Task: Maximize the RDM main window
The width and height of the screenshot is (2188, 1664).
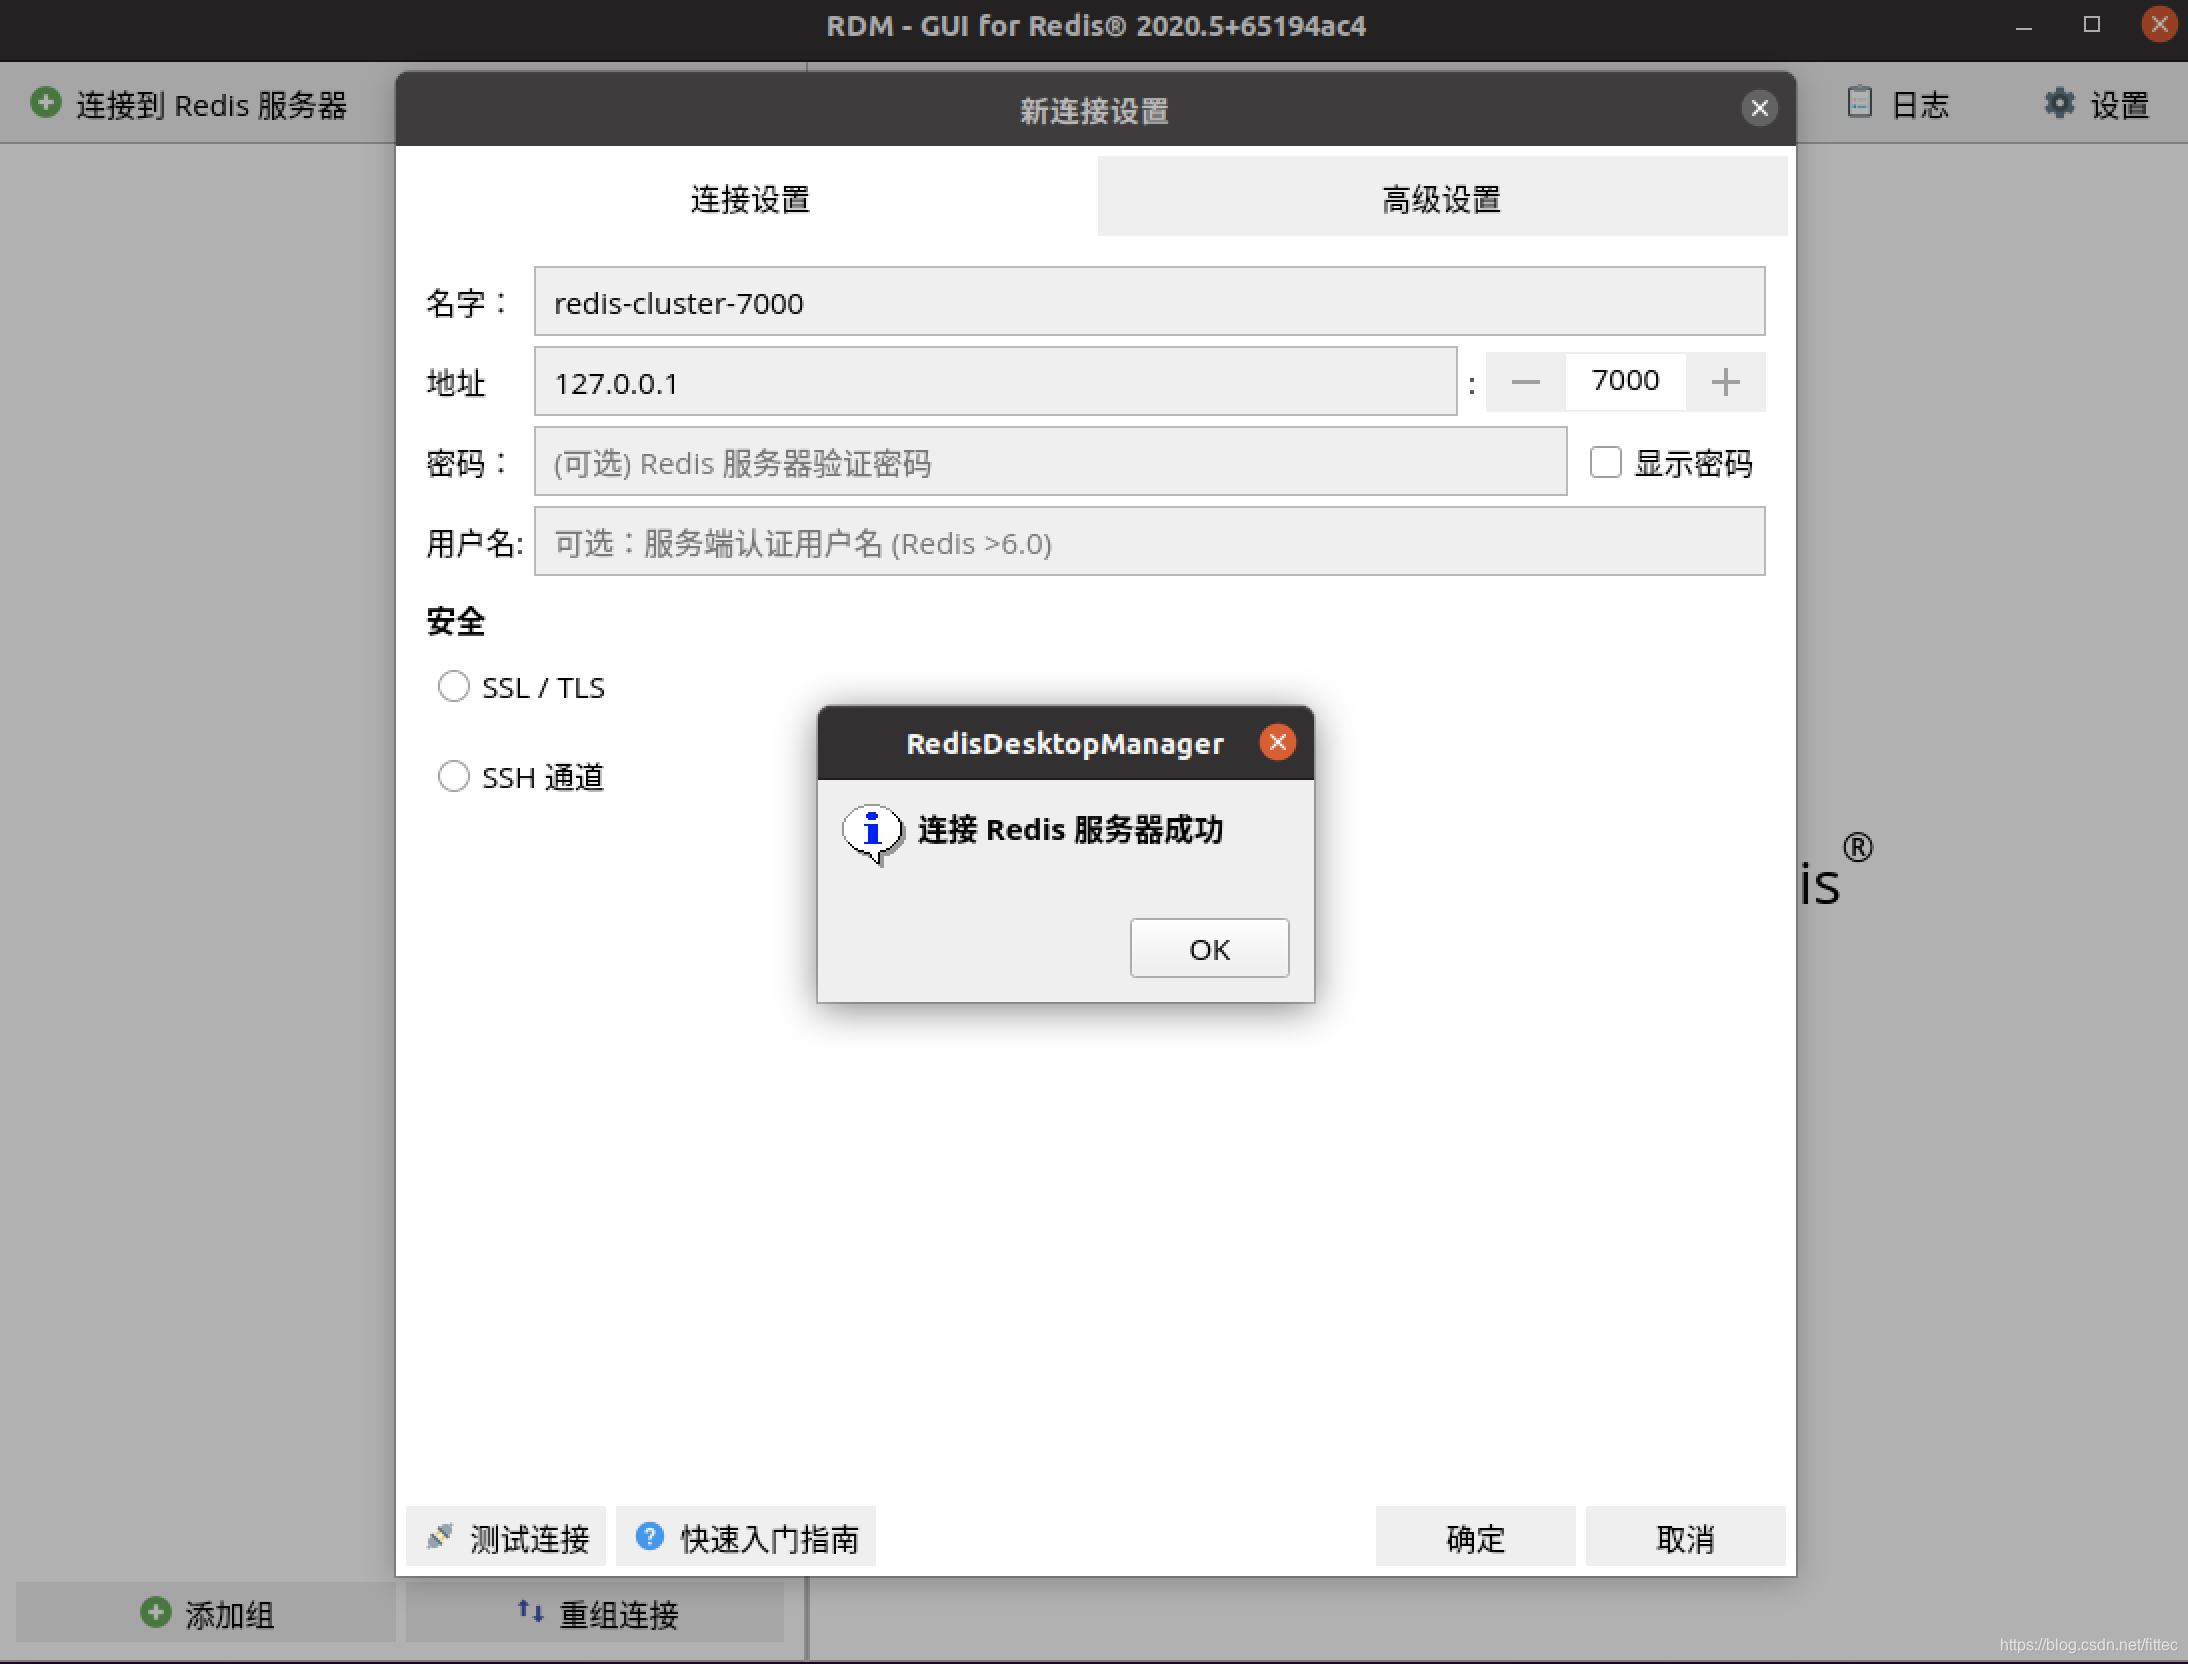Action: pyautogui.click(x=2092, y=25)
